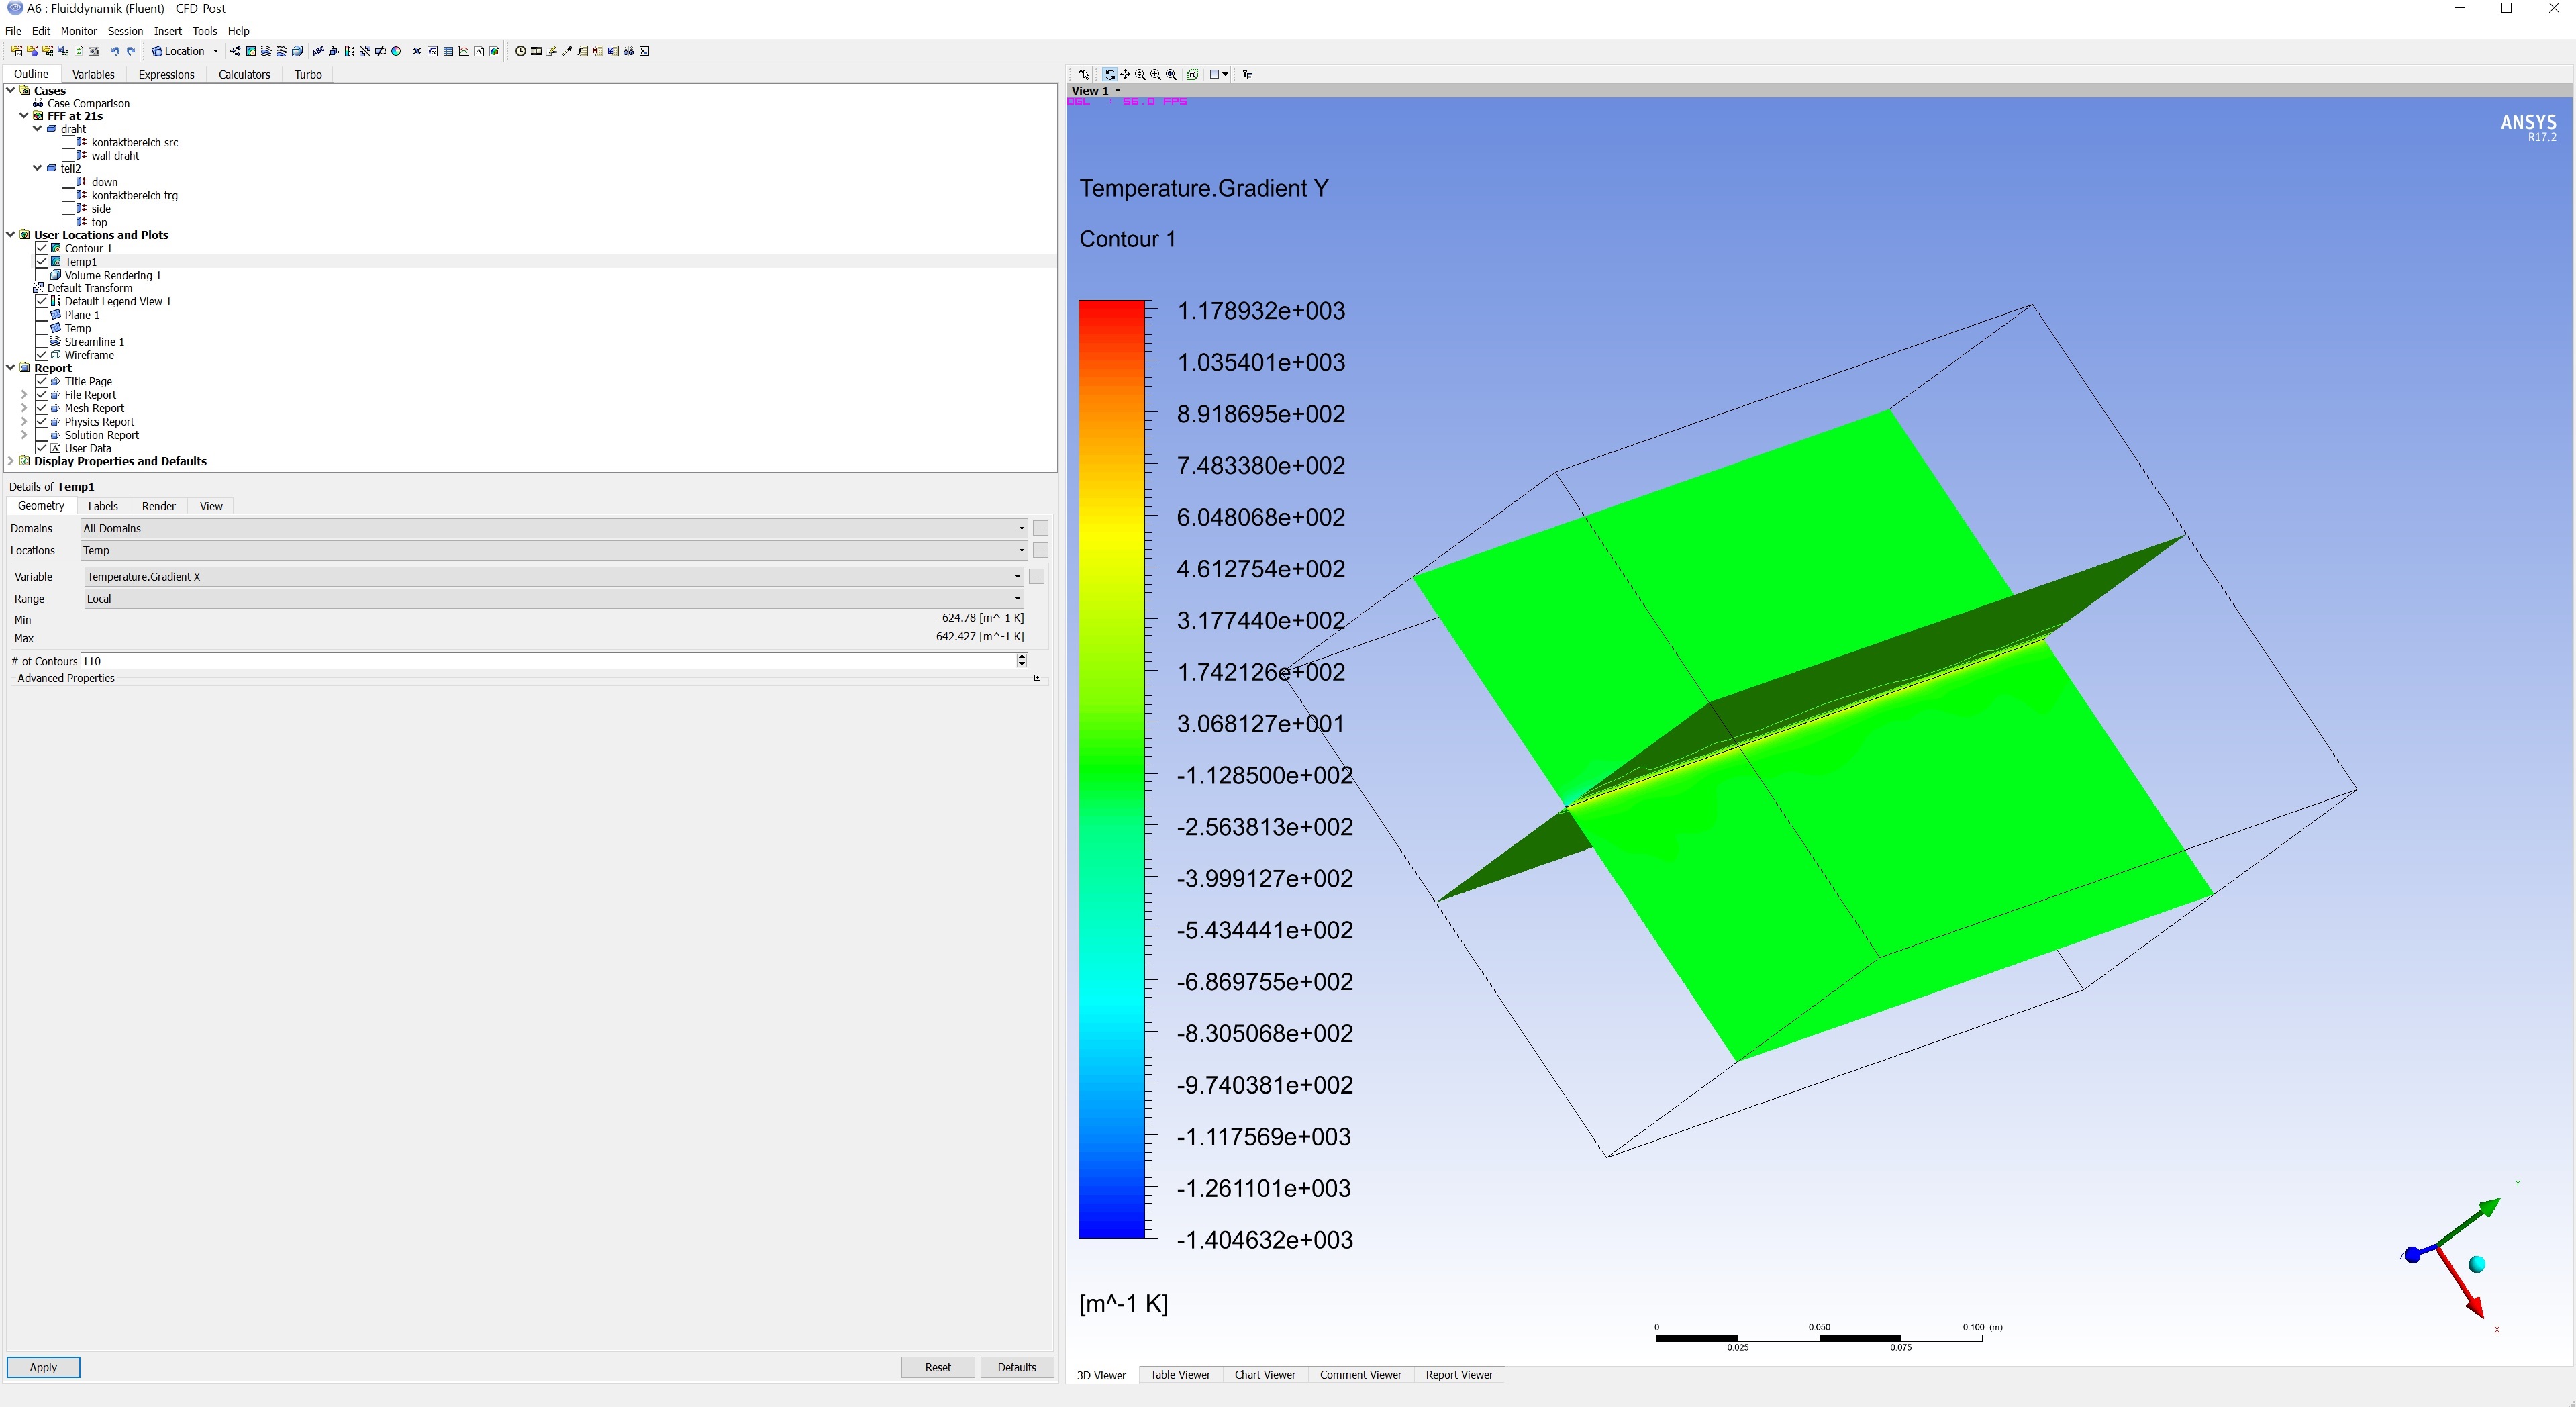The image size is (2576, 1407).
Task: Open the Range dropdown set to Local
Action: pyautogui.click(x=553, y=599)
